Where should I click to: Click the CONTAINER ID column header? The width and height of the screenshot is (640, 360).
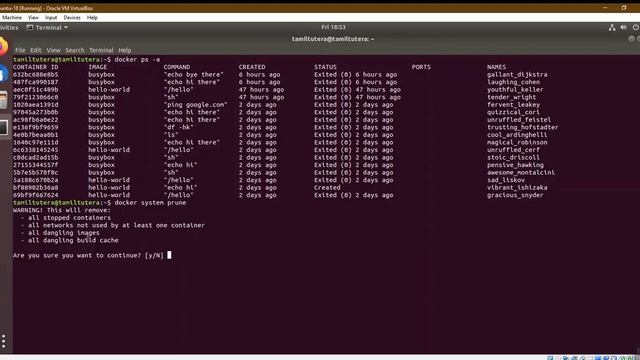point(36,67)
